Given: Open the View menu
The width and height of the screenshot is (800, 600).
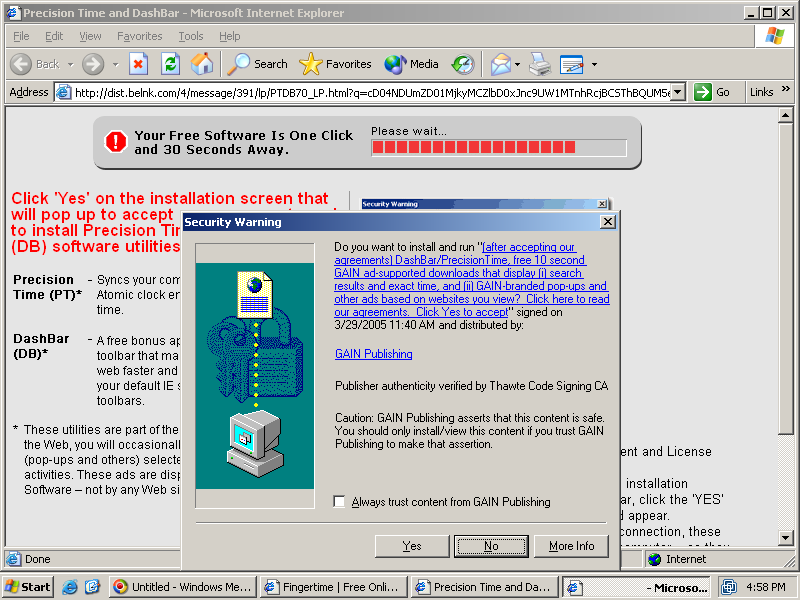Looking at the screenshot, I should click(x=90, y=36).
